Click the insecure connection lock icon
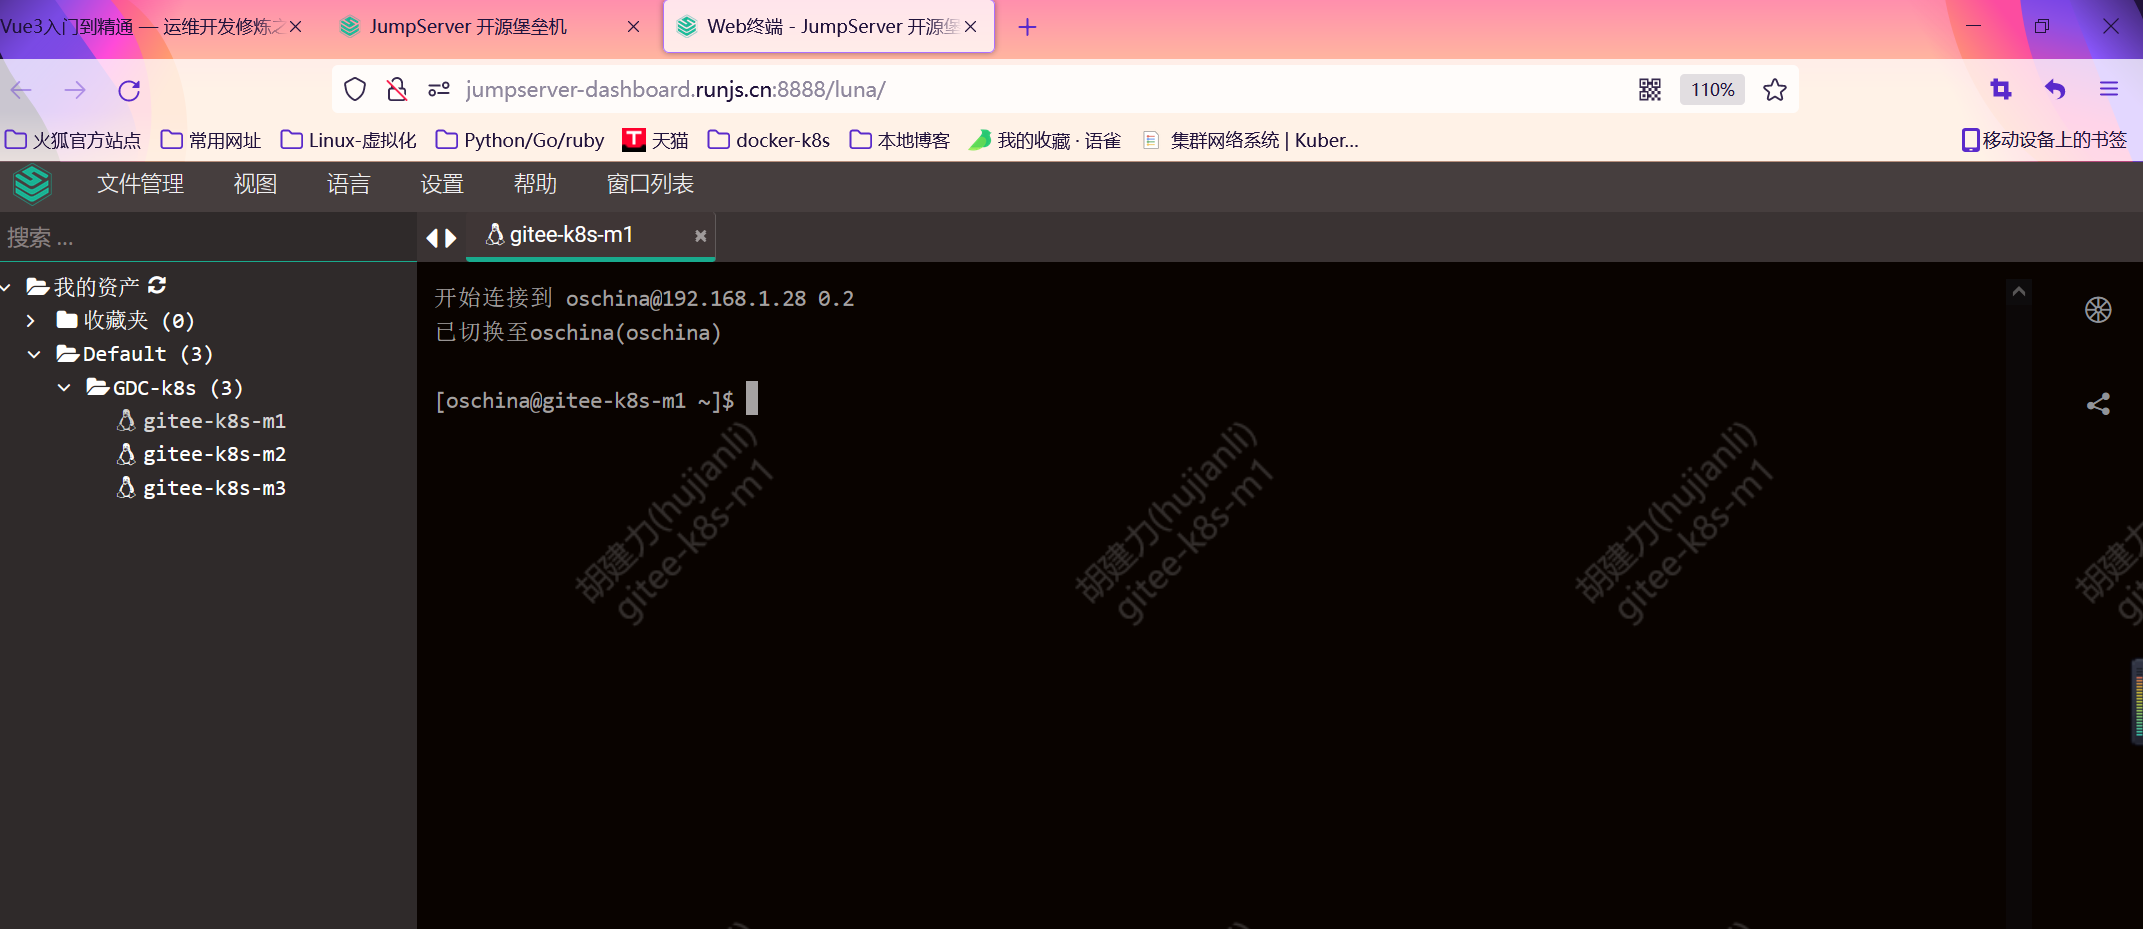Viewport: 2143px width, 929px height. coord(397,90)
